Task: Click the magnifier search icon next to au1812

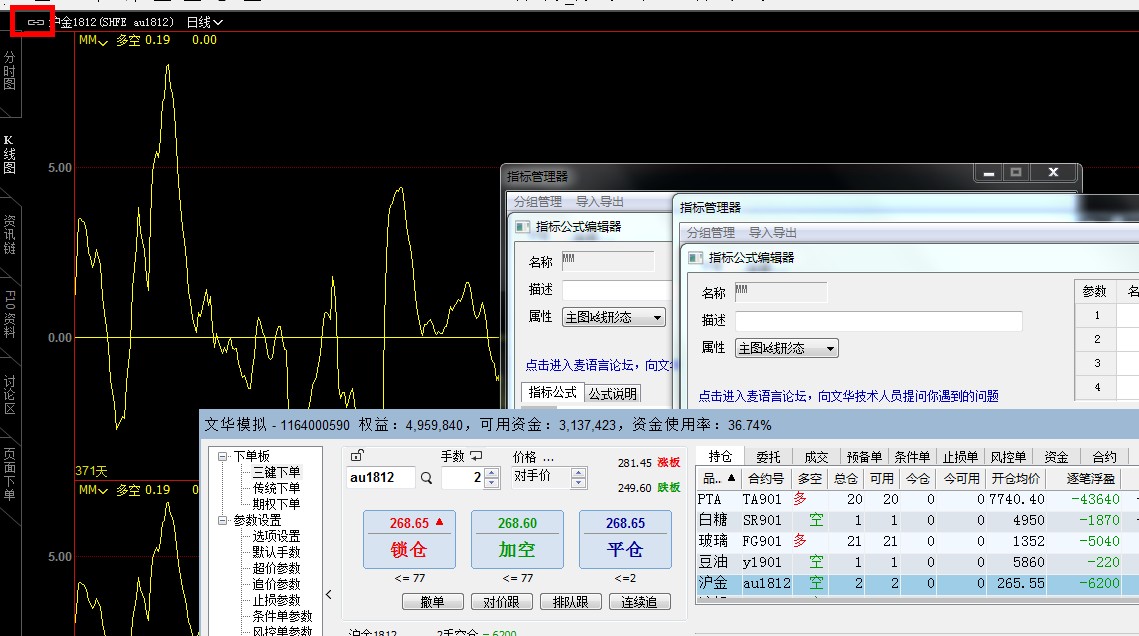Action: (x=427, y=478)
